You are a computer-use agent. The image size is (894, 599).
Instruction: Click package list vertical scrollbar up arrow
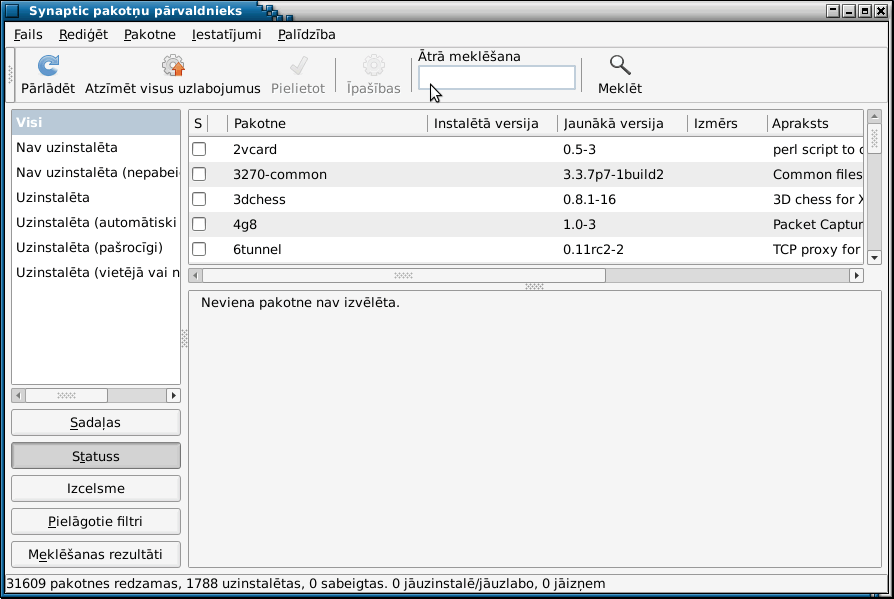tap(874, 116)
